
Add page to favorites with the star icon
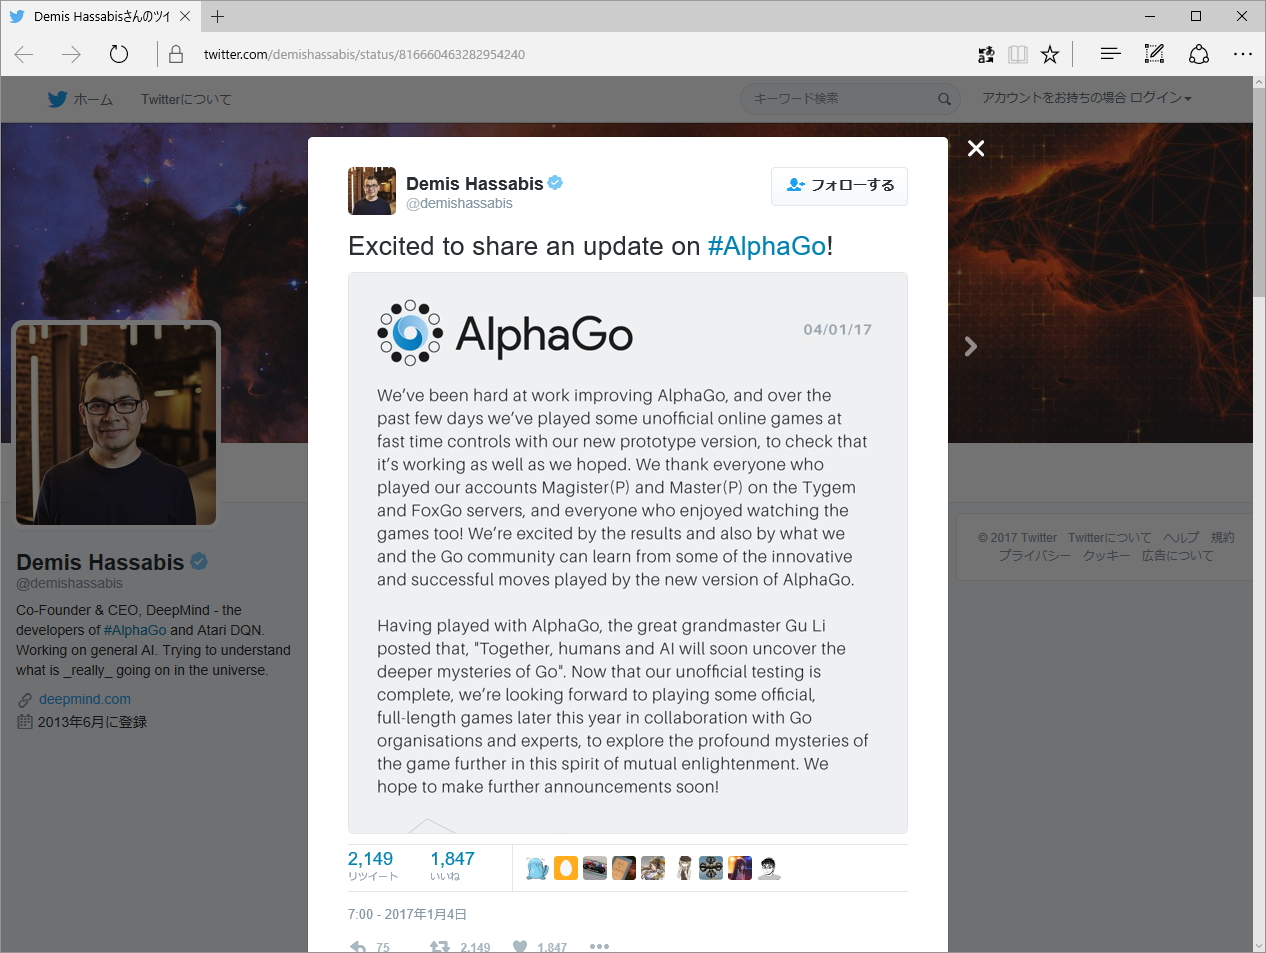coord(1050,54)
